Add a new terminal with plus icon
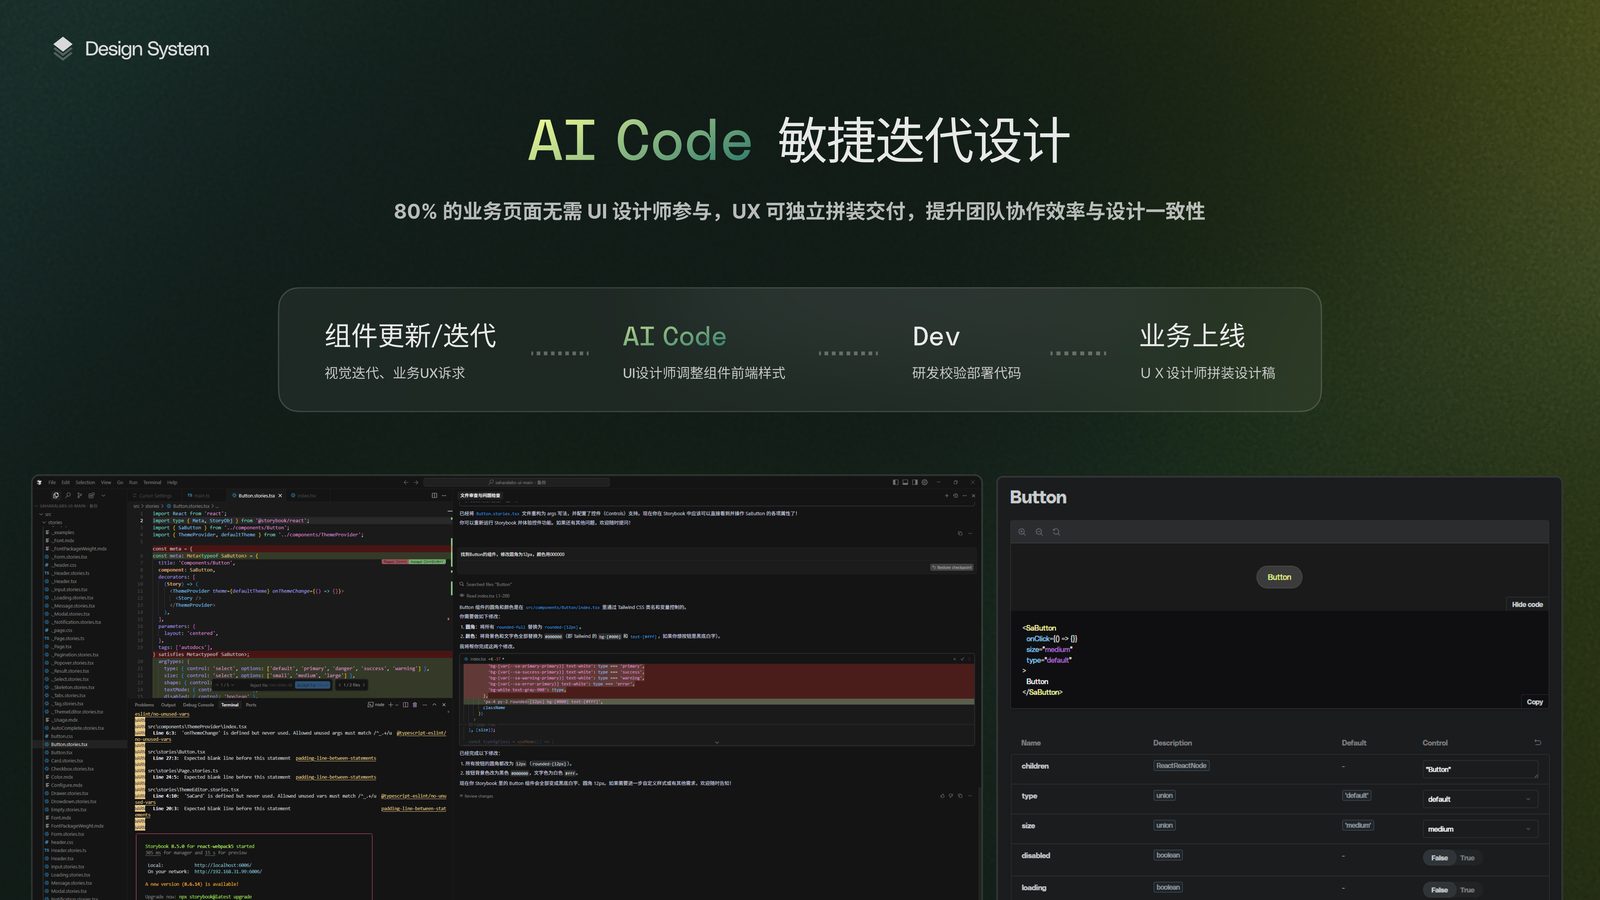Viewport: 1600px width, 900px height. click(391, 704)
